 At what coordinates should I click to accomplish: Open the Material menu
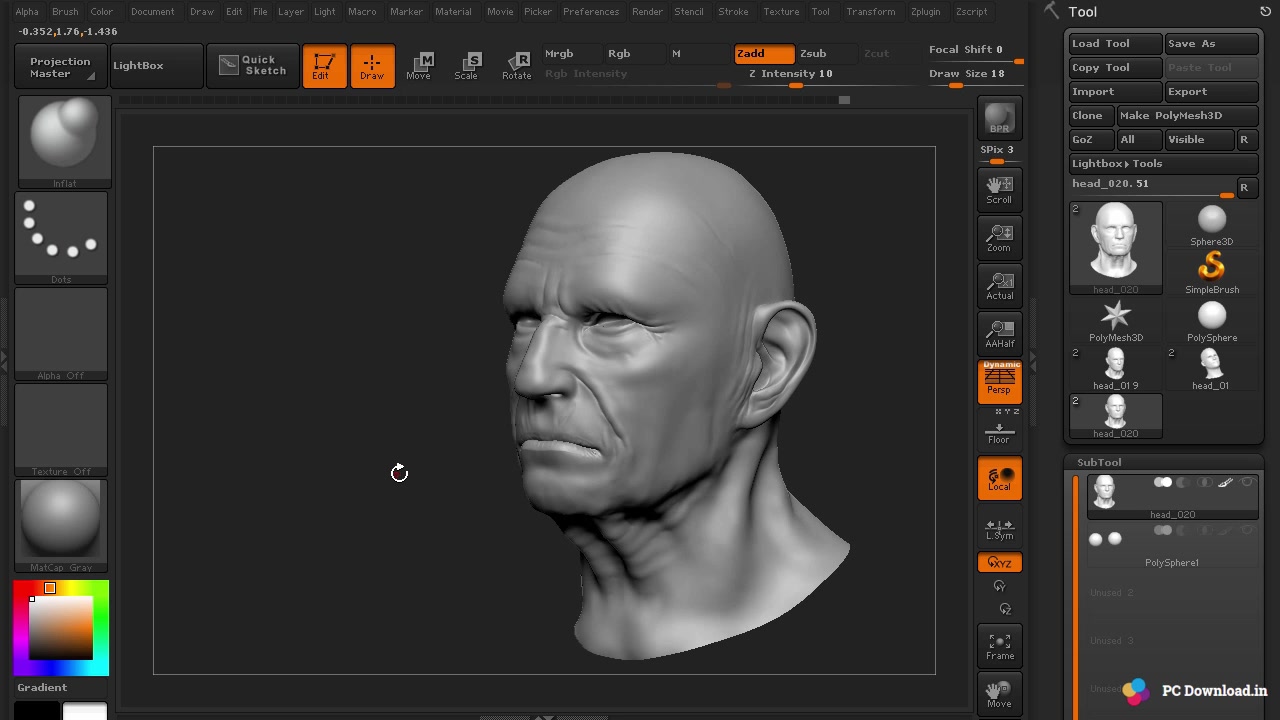tap(453, 11)
